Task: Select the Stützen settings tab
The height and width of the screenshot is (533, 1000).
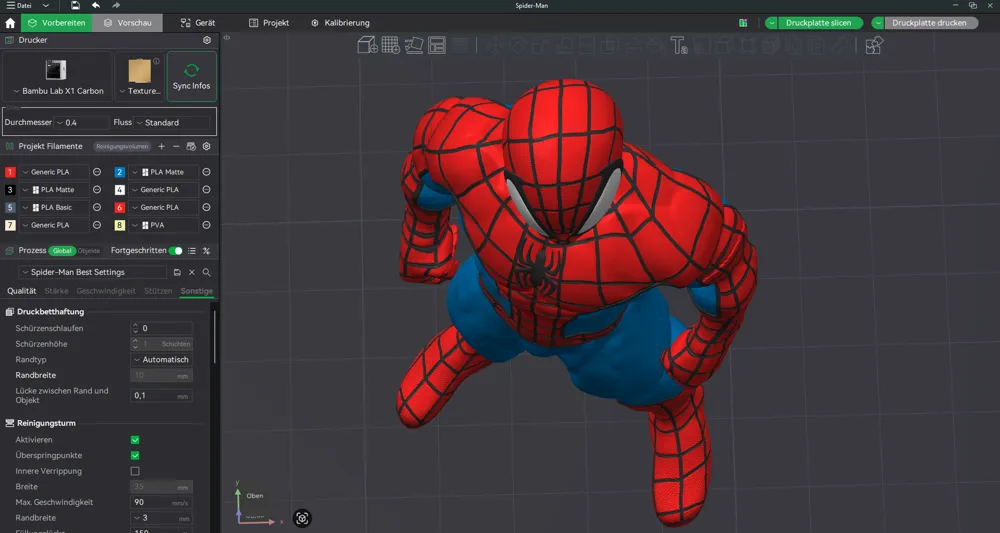Action: tap(158, 291)
